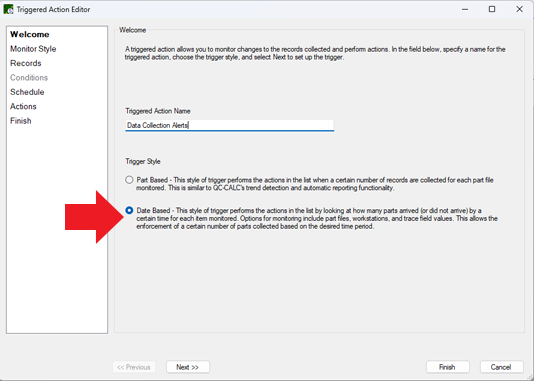Click the Part Based description text
Viewport: 534px width, 381px height.
tap(315, 184)
